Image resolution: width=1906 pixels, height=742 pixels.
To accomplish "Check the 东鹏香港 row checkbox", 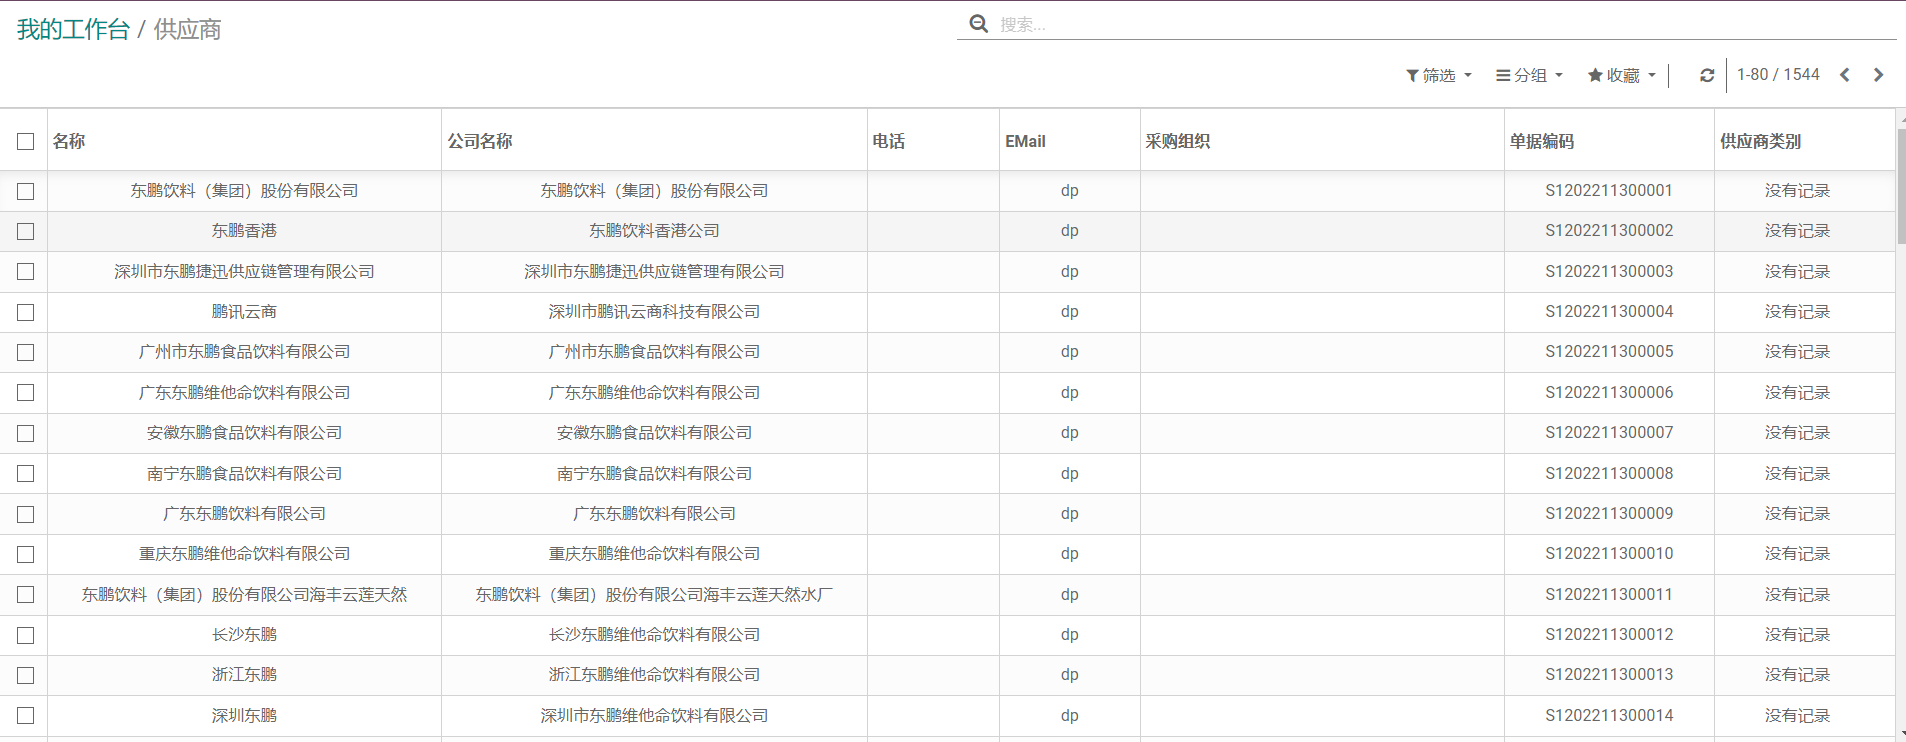I will 26,231.
